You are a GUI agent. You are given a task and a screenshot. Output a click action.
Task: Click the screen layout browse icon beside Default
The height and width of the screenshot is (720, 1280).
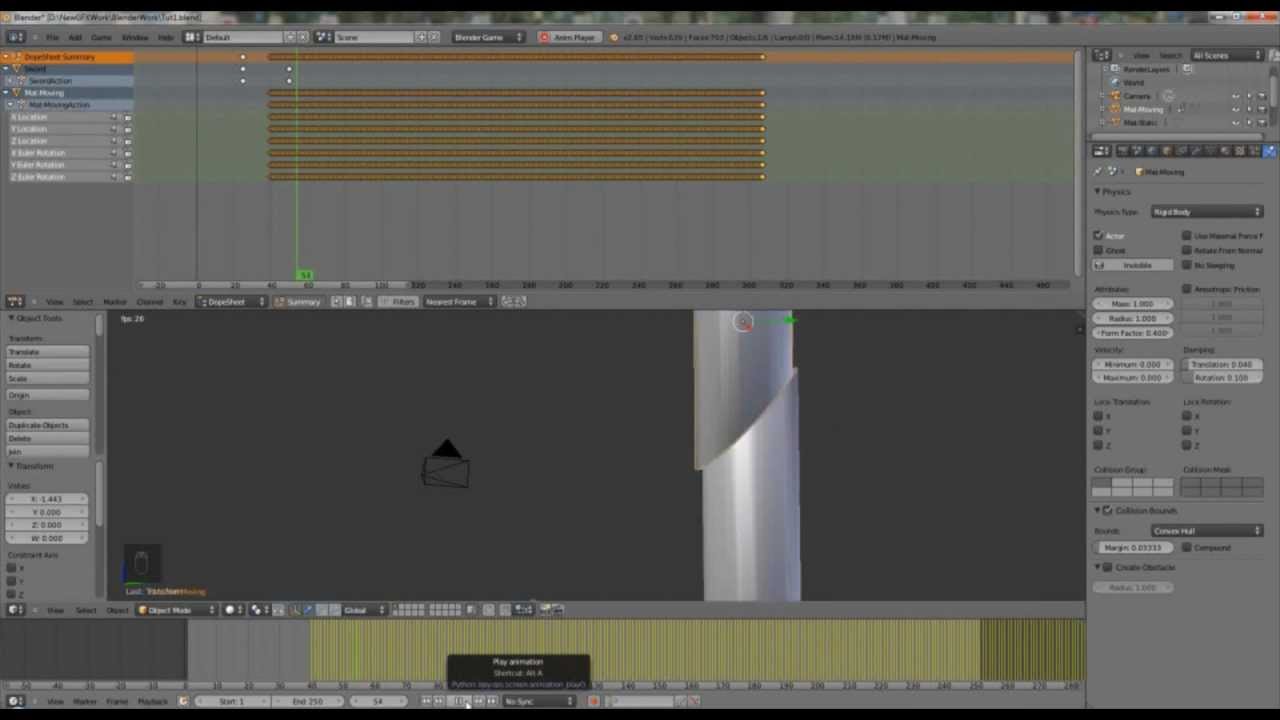[192, 37]
